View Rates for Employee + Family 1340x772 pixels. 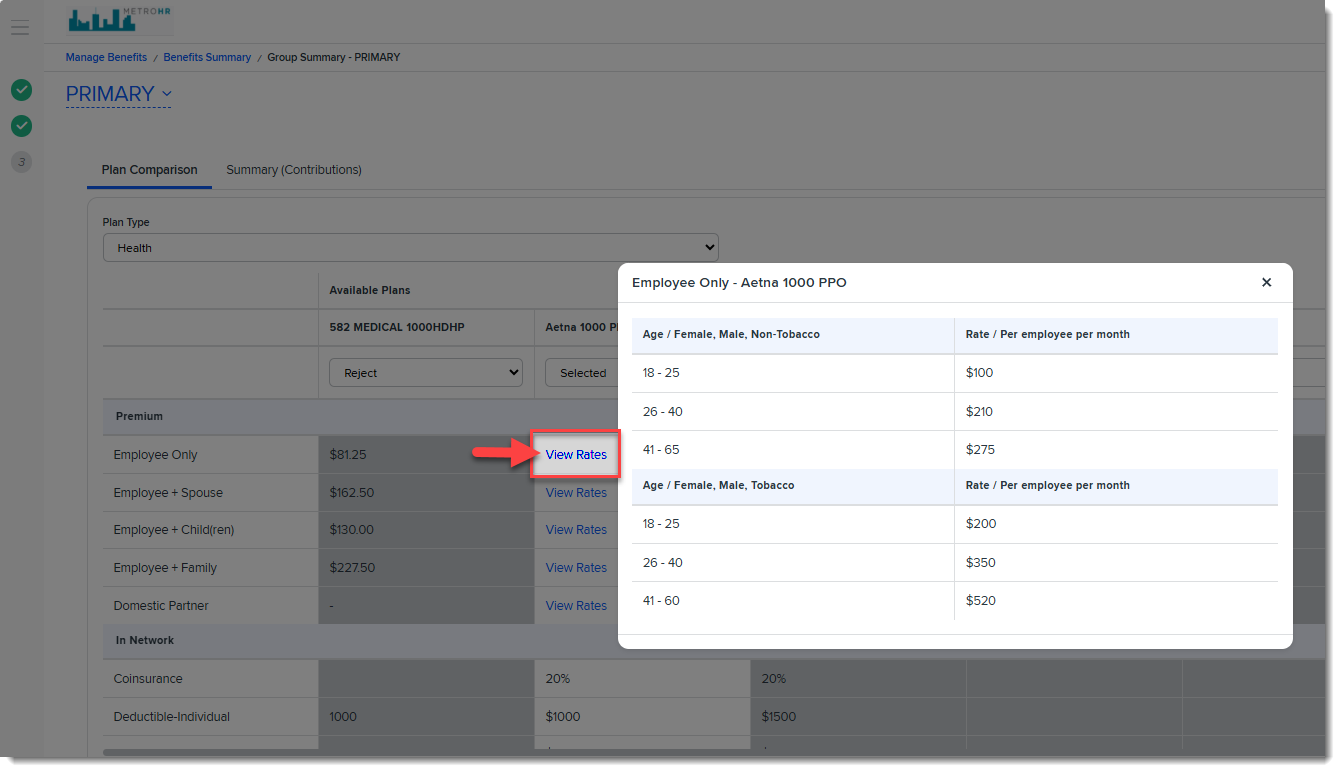[576, 568]
